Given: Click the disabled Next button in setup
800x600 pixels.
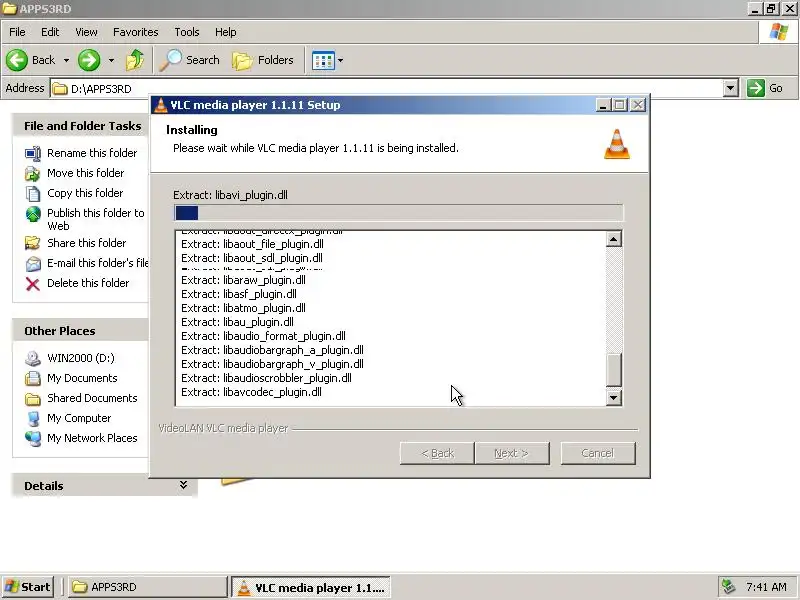Looking at the screenshot, I should click(x=512, y=453).
